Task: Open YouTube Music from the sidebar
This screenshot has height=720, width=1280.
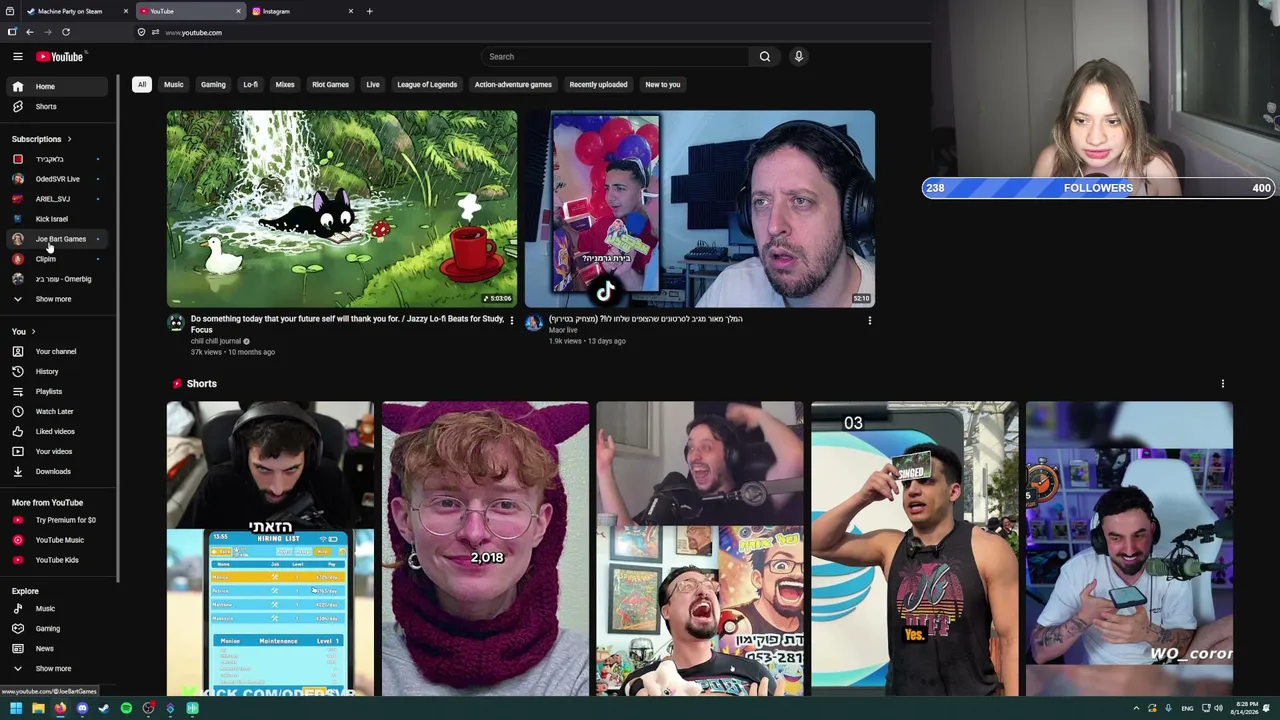Action: tap(56, 540)
